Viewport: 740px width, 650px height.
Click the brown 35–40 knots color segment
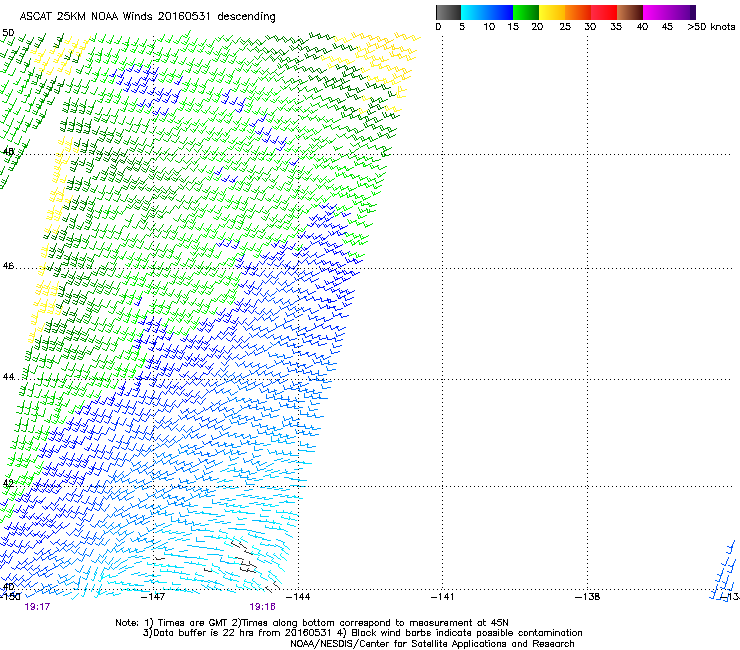tap(630, 12)
